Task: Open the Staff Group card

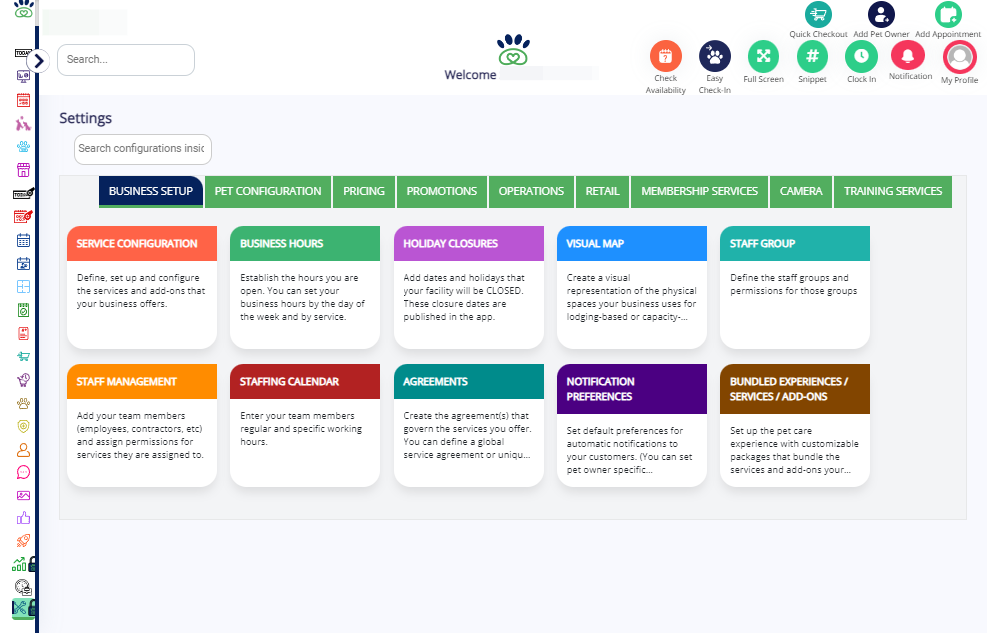Action: (795, 287)
